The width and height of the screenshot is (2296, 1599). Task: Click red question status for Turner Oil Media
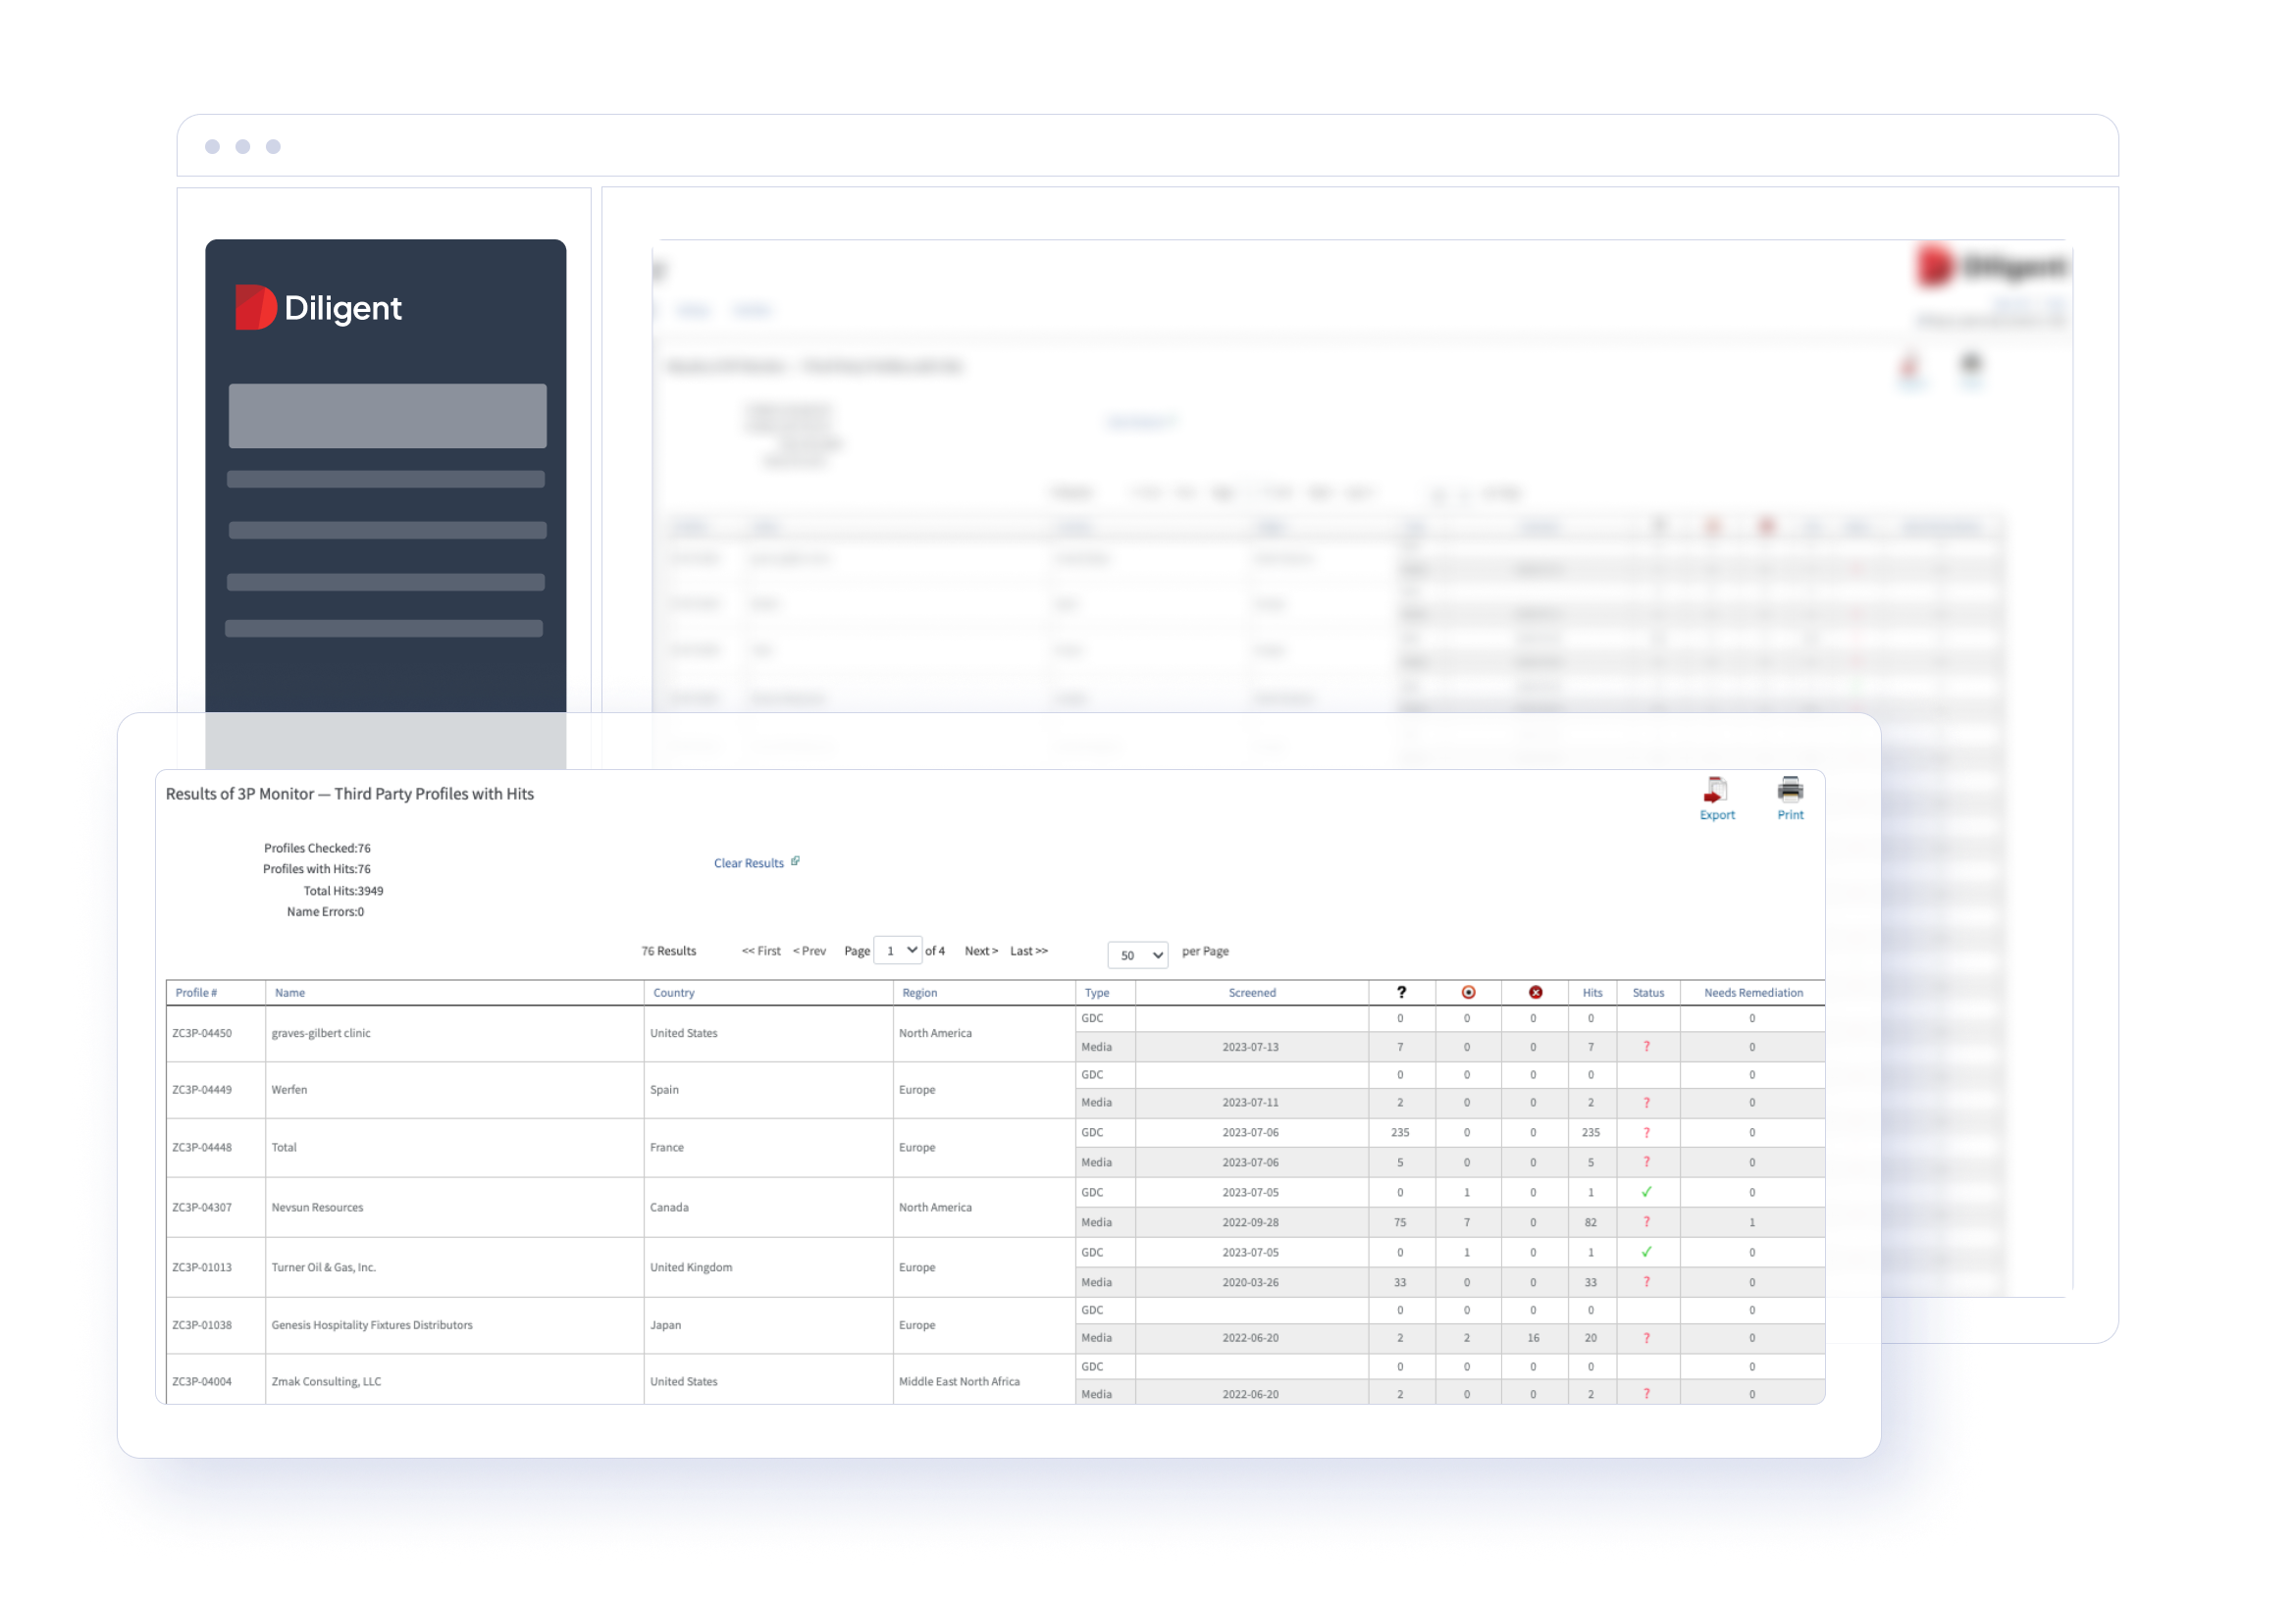pyautogui.click(x=1646, y=1282)
